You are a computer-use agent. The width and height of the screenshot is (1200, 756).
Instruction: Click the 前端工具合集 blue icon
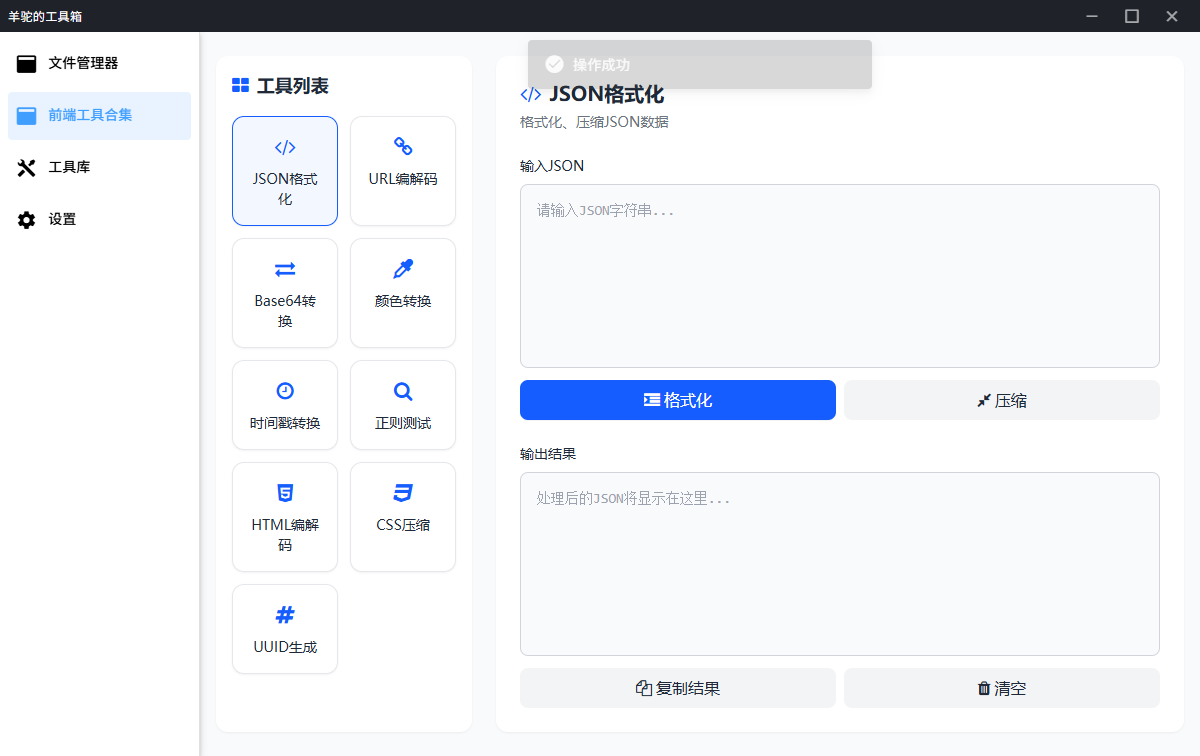27,116
